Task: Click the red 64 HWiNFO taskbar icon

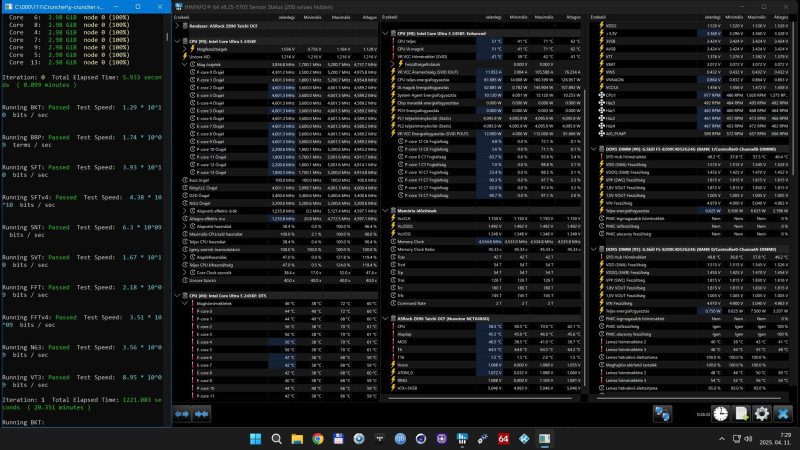Action: pyautogui.click(x=503, y=439)
